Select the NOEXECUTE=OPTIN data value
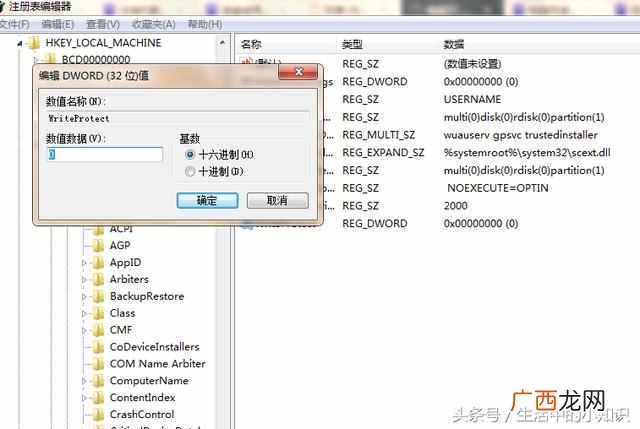 click(x=498, y=188)
